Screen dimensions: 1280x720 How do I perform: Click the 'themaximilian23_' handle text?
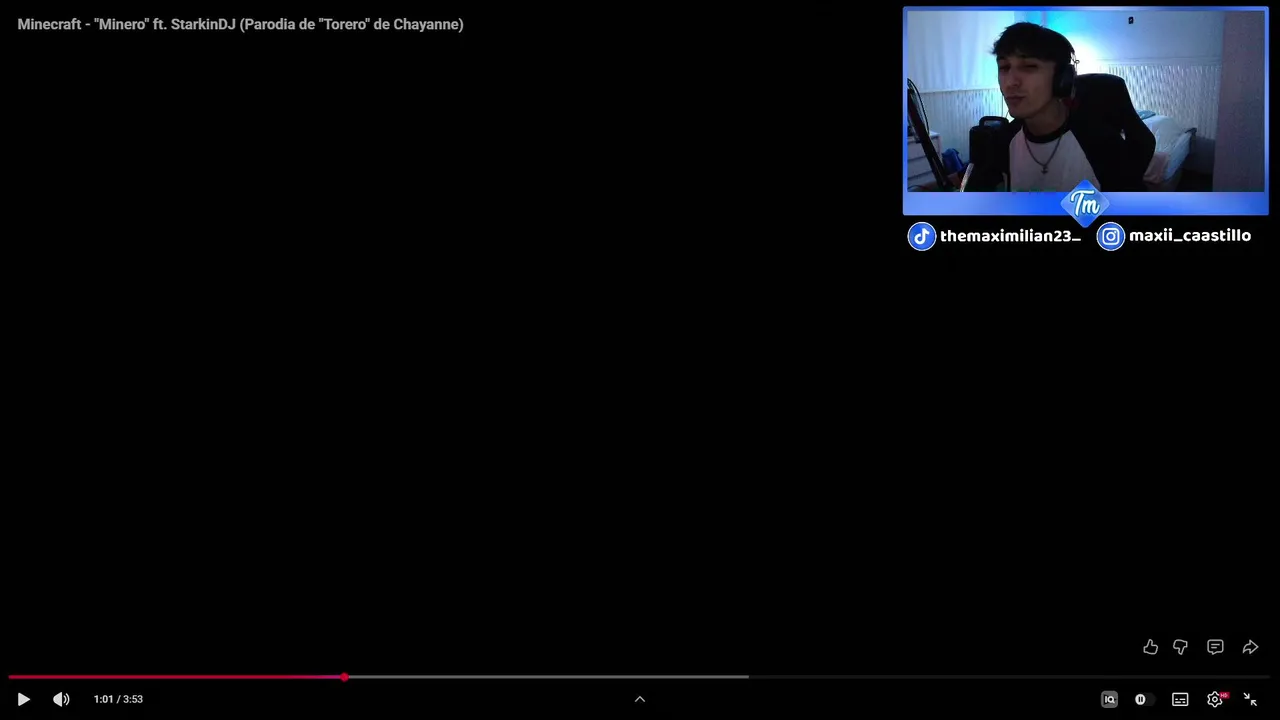click(1010, 236)
